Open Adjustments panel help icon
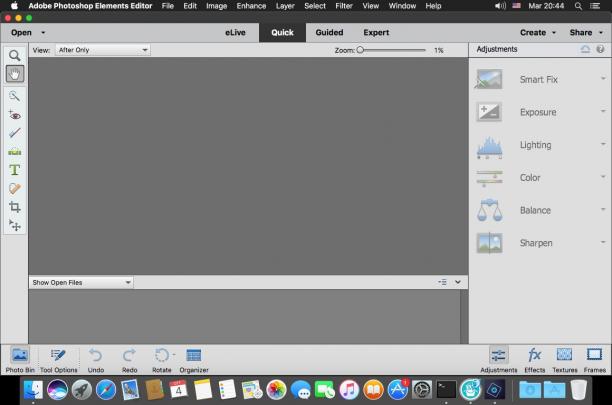Viewport: 612px width, 405px height. (600, 49)
